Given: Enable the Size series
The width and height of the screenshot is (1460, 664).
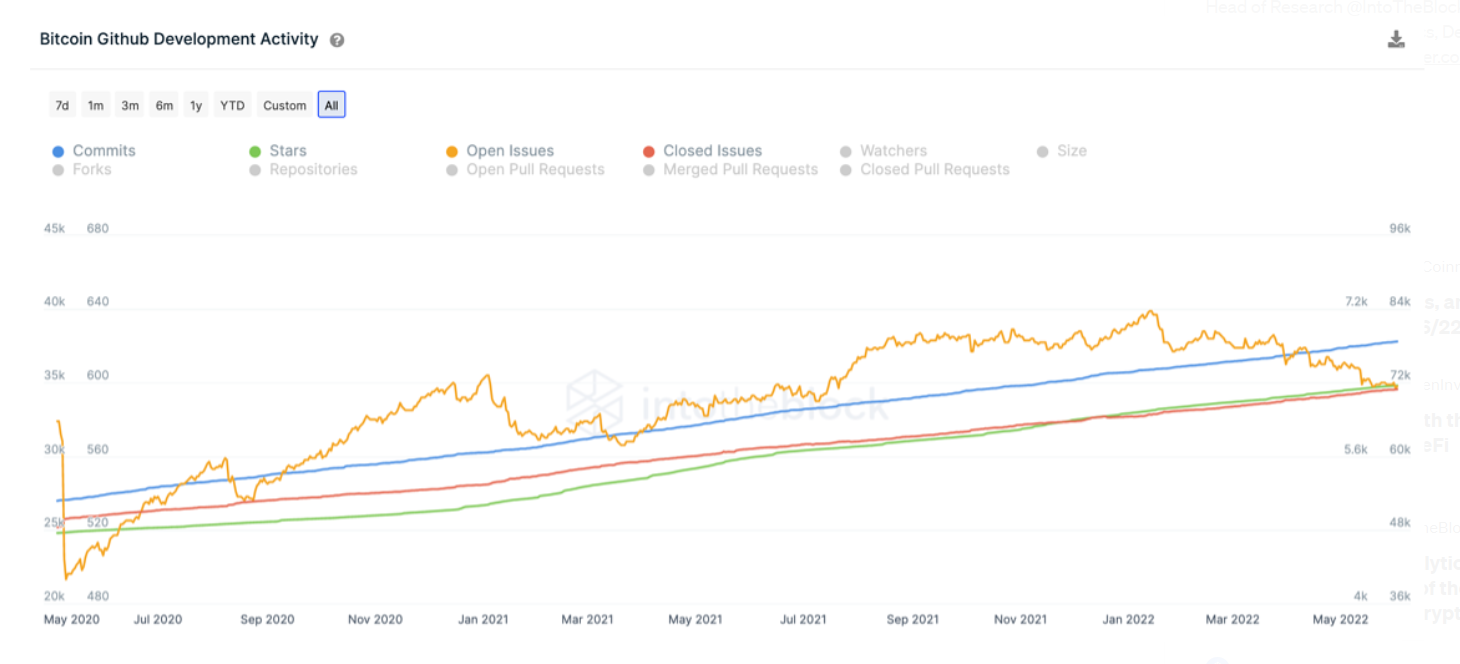Looking at the screenshot, I should (x=1062, y=151).
